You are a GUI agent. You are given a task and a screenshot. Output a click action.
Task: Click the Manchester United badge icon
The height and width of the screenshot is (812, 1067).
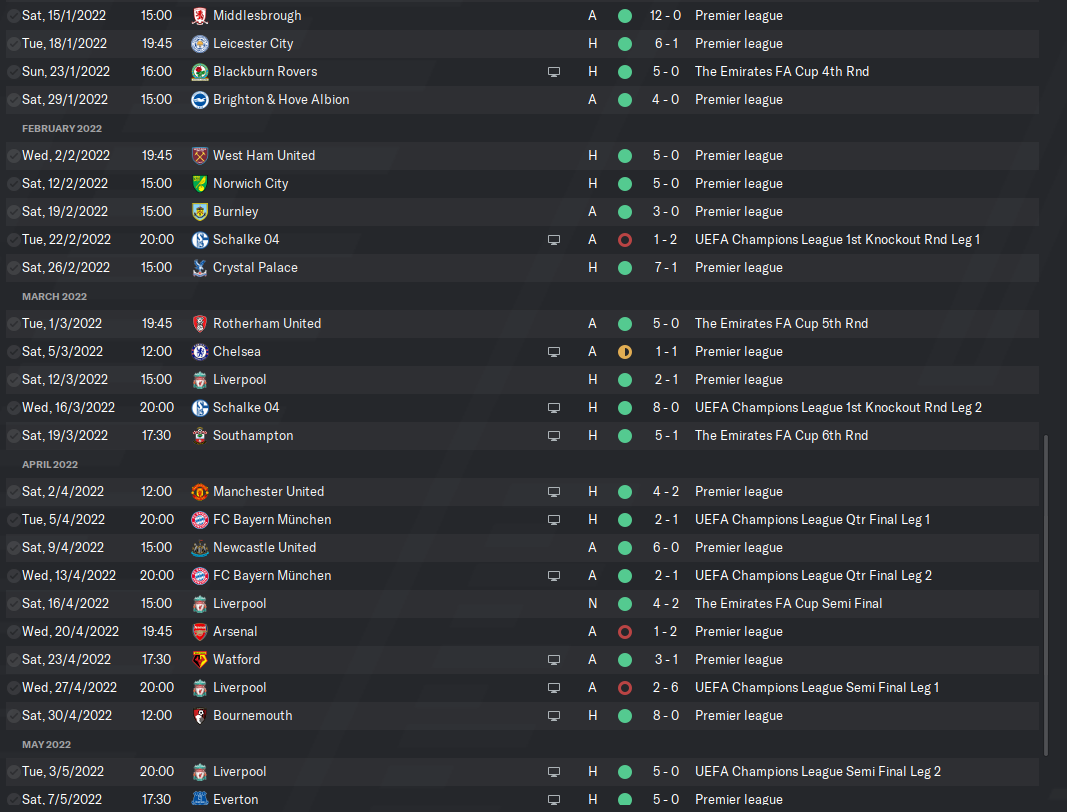(x=200, y=492)
